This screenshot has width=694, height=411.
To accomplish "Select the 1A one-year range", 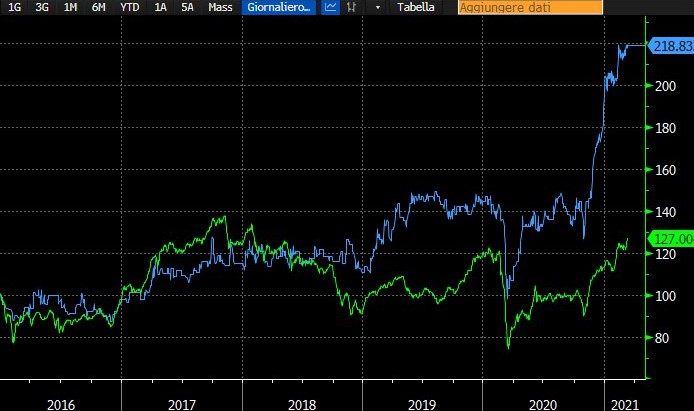I will 160,7.
